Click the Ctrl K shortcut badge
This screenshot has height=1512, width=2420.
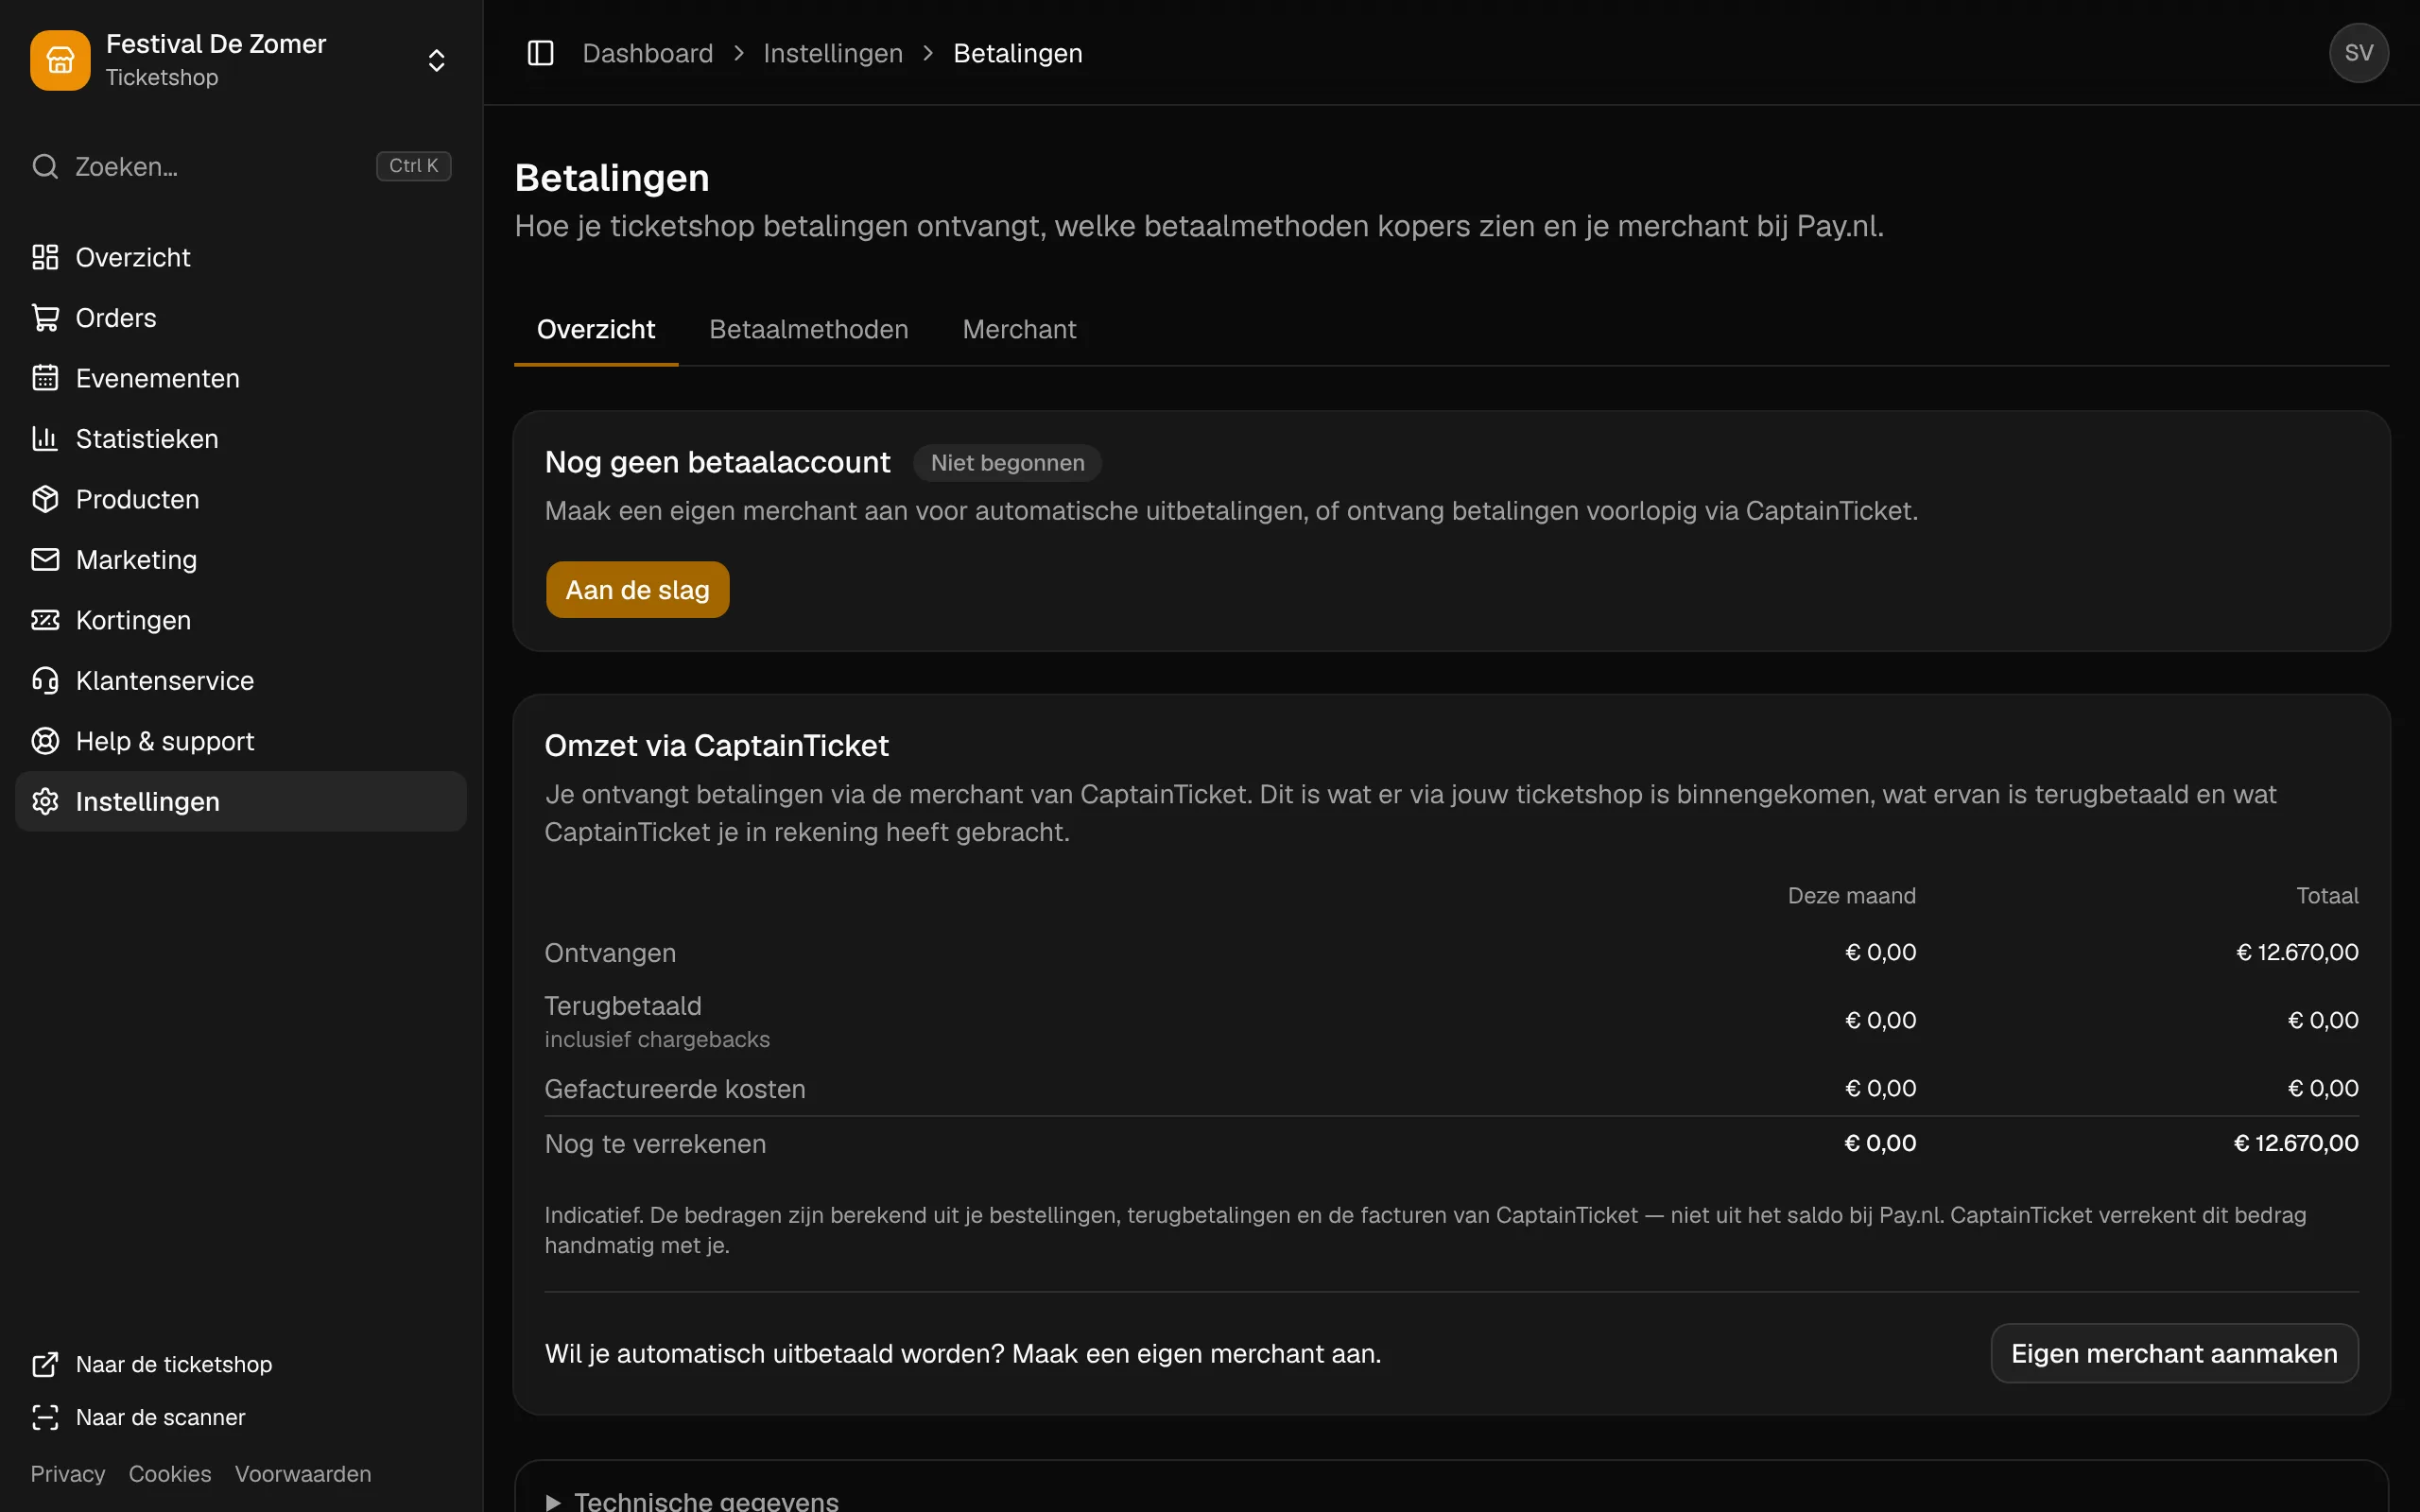click(413, 166)
